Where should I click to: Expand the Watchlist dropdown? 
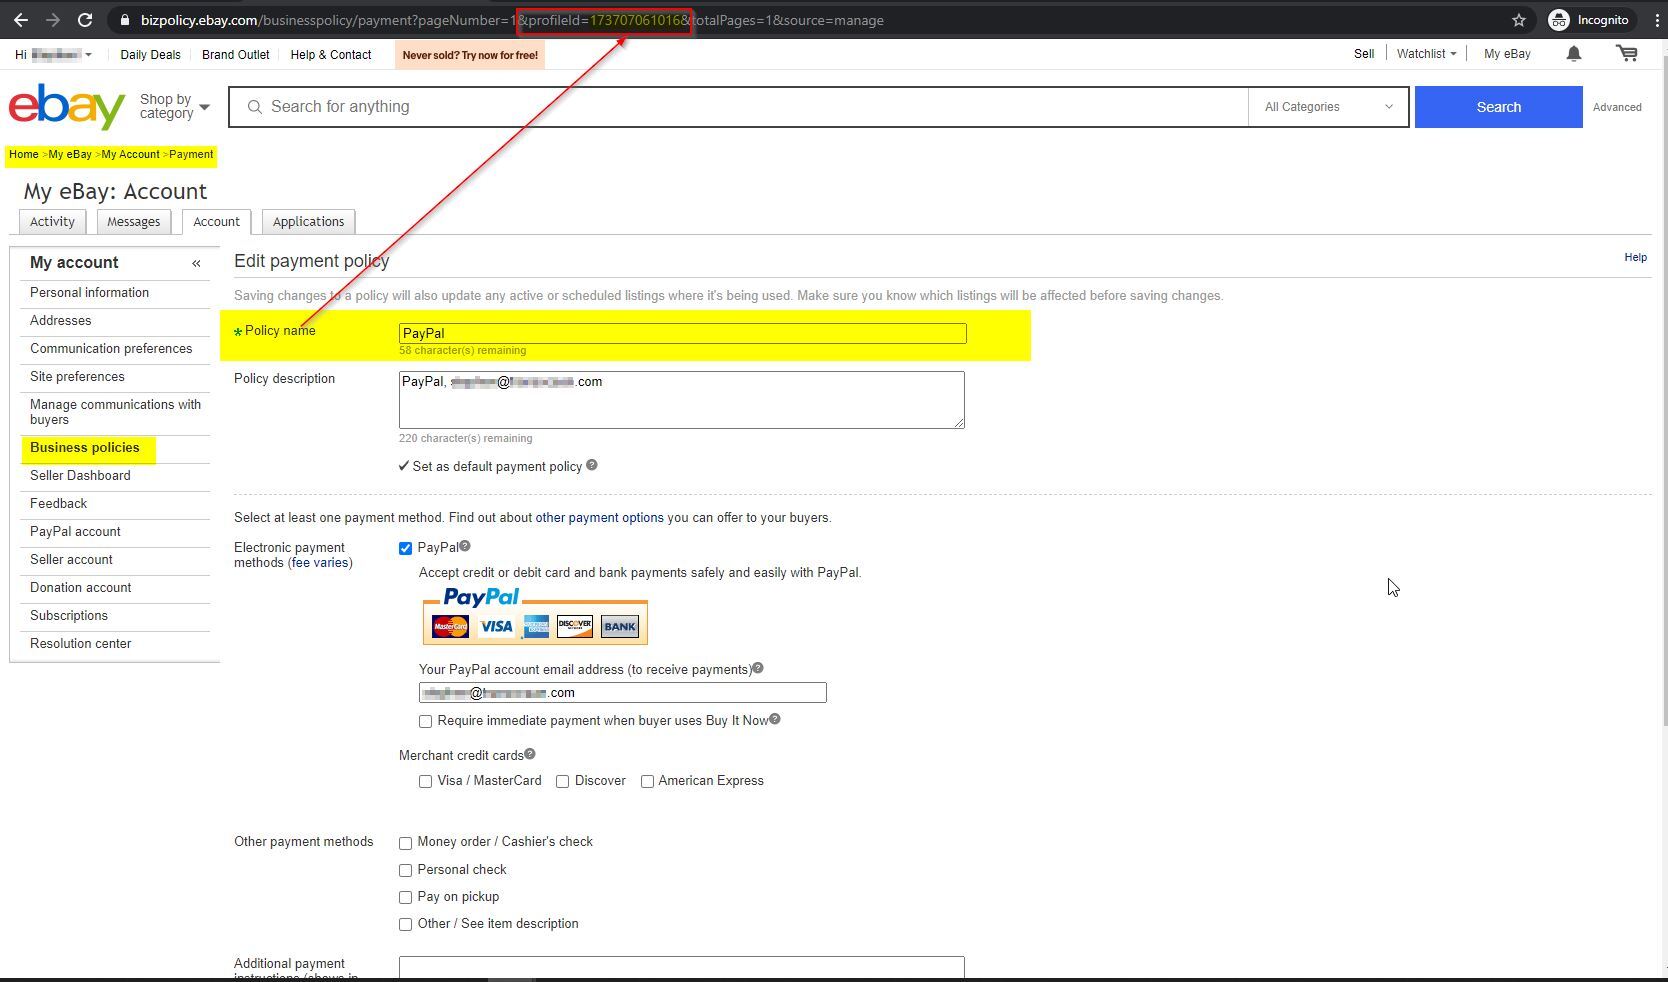point(1426,54)
